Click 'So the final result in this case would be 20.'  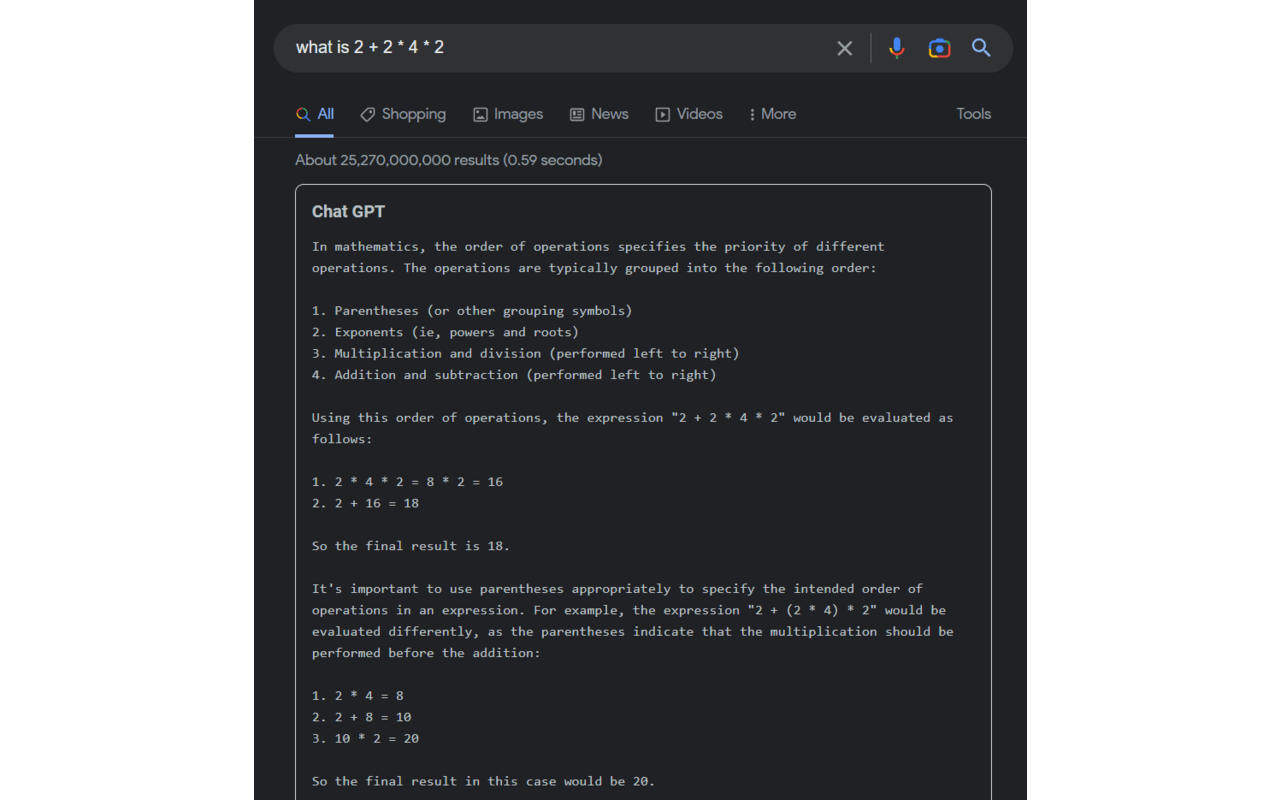(483, 781)
